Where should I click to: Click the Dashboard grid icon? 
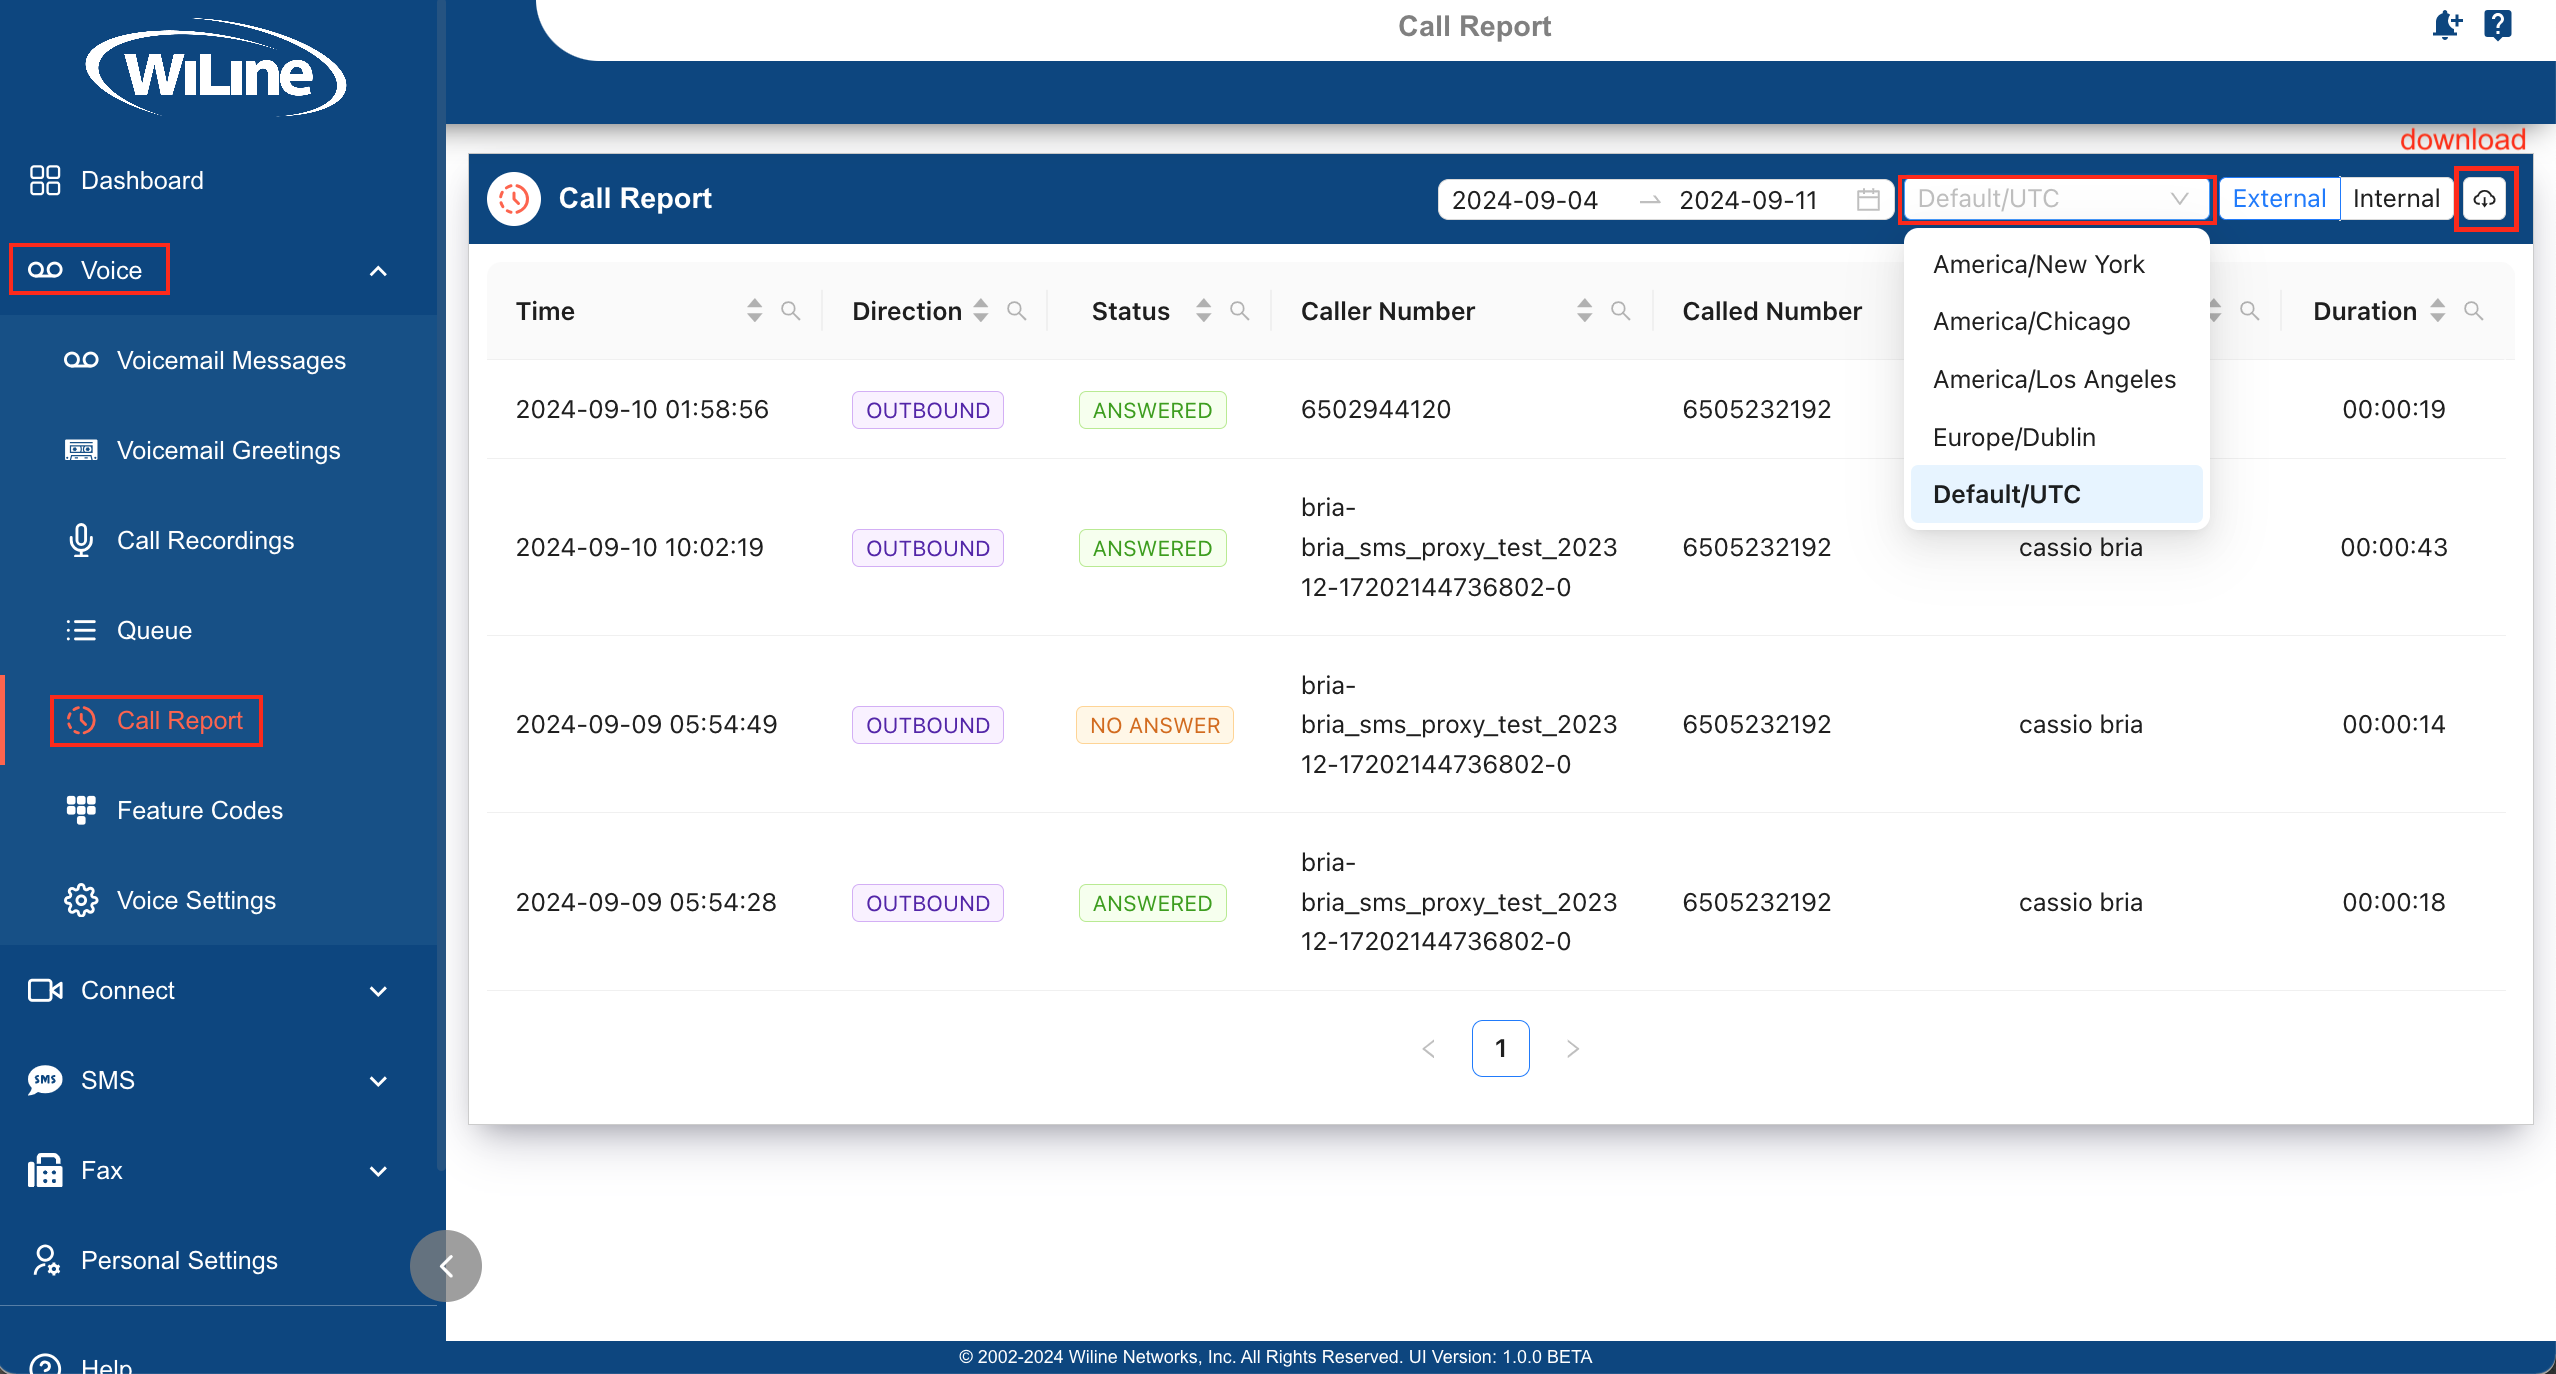pyautogui.click(x=45, y=180)
